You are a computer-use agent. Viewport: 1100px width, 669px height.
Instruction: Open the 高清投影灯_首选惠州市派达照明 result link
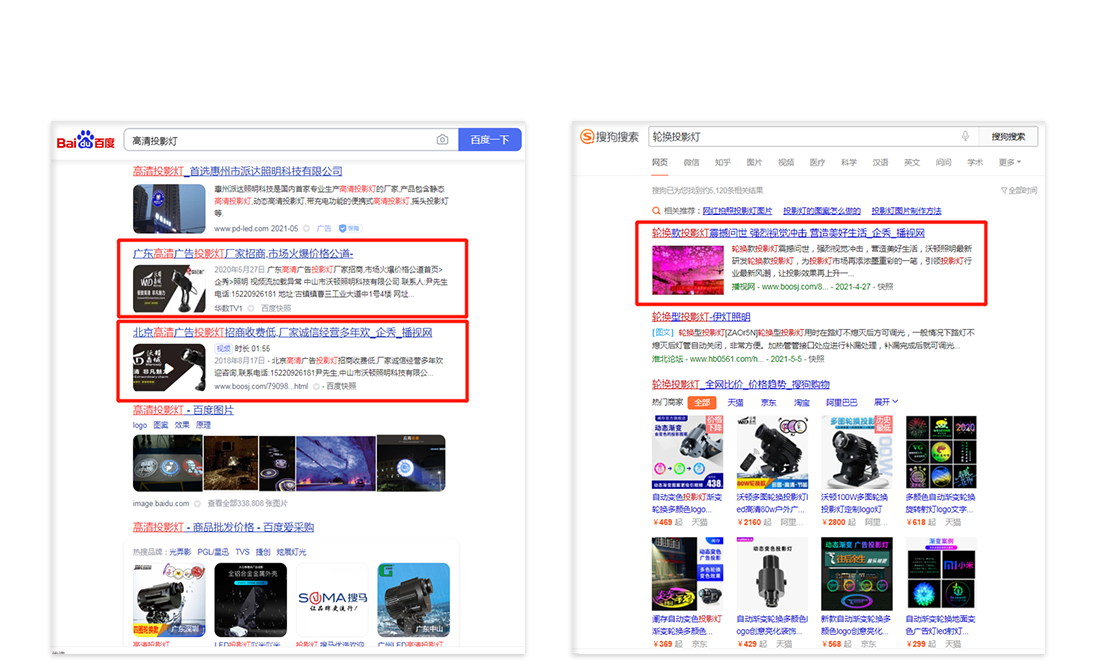238,171
